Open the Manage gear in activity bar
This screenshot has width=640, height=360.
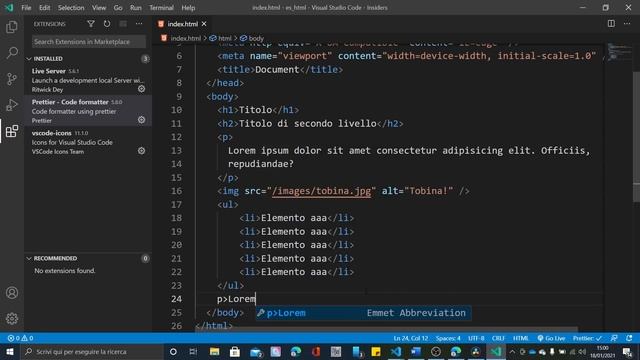(x=12, y=318)
